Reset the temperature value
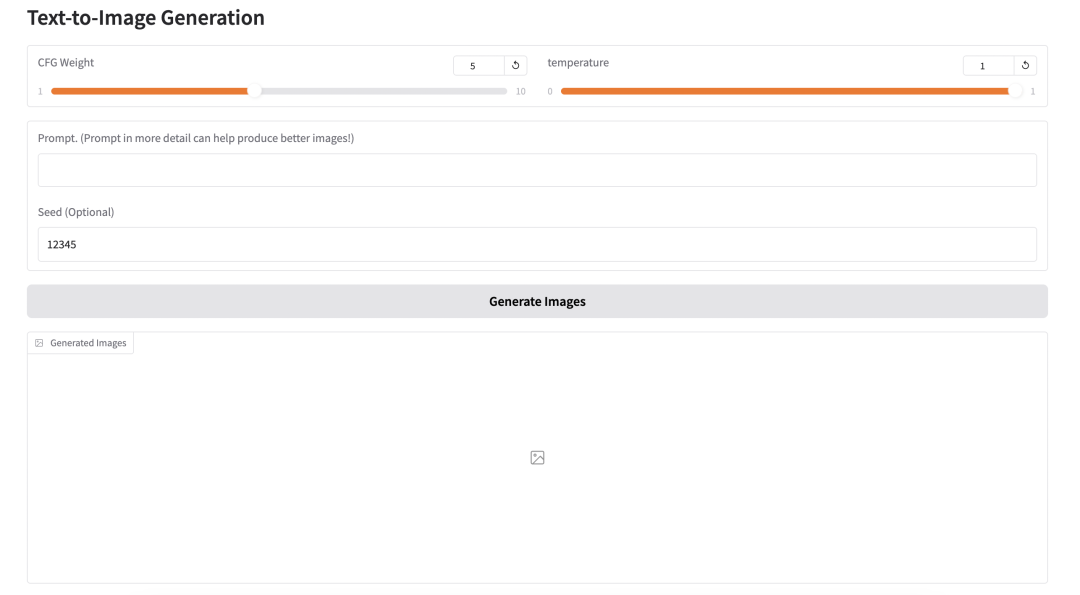This screenshot has height=595, width=1080. [1025, 65]
